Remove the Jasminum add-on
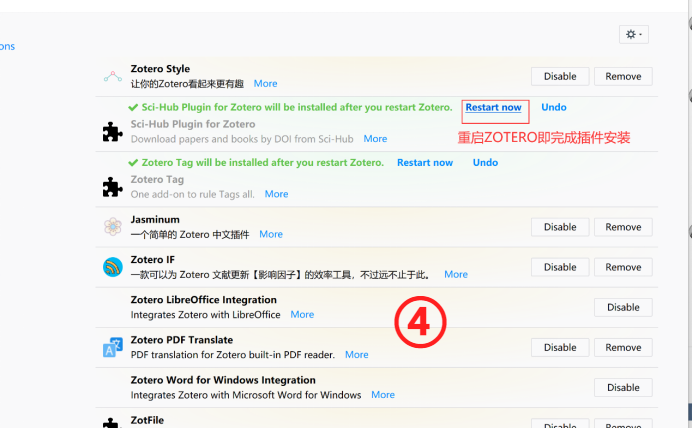693x428 pixels. tap(623, 227)
